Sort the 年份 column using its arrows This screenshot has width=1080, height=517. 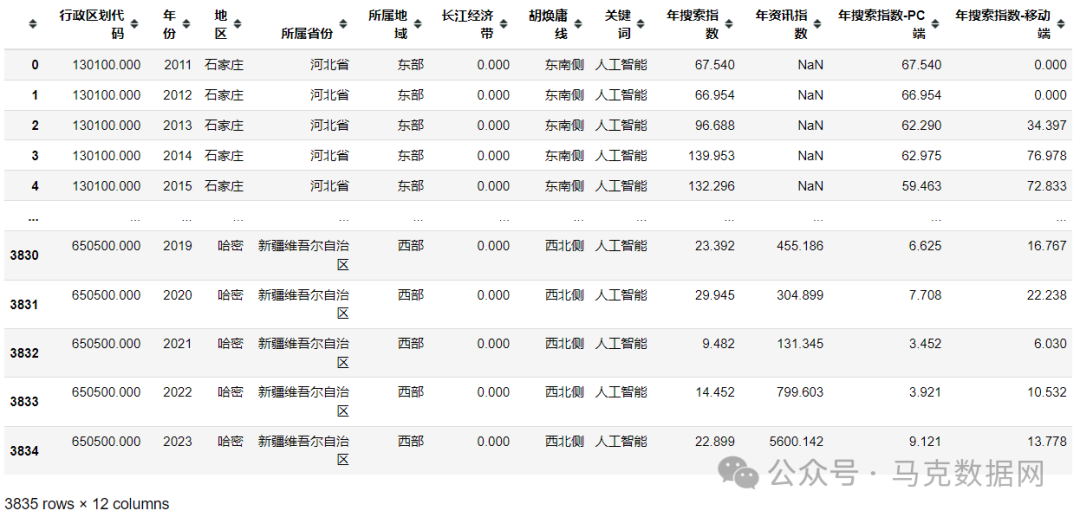tap(187, 24)
